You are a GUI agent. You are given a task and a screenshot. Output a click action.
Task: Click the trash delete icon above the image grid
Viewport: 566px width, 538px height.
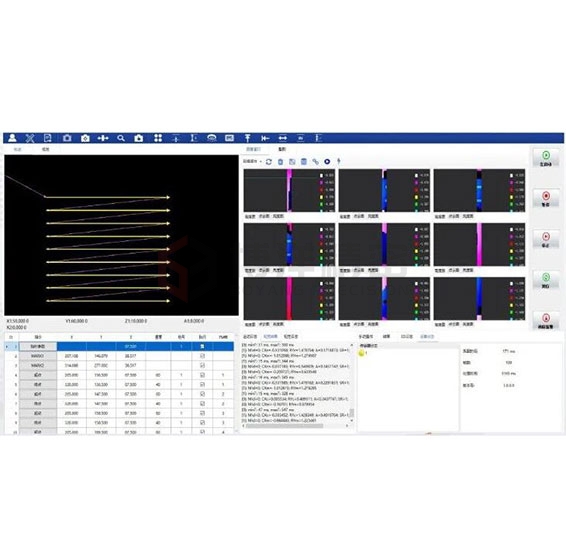[x=280, y=162]
